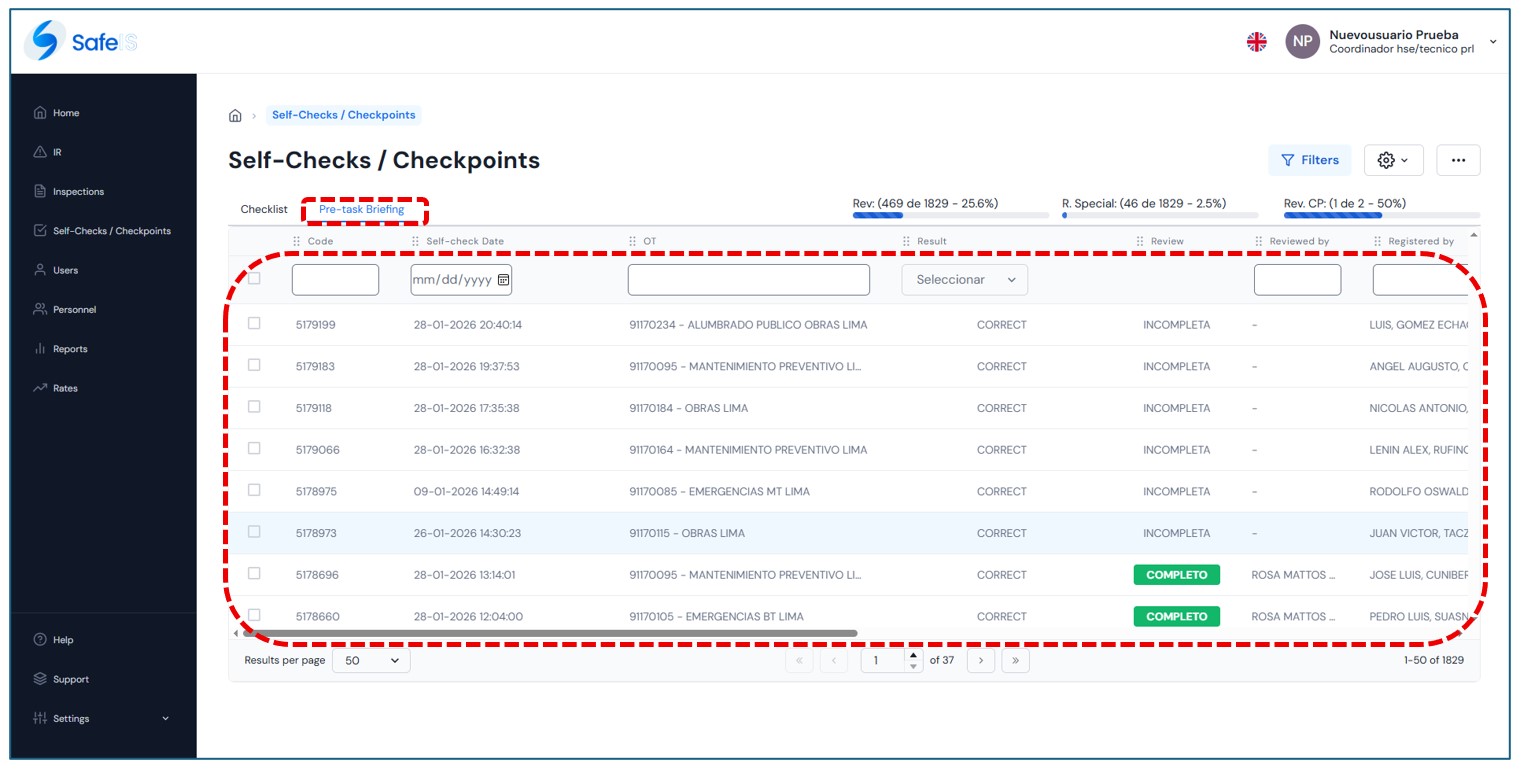This screenshot has height=770, width=1521.
Task: Select the Checklist tab
Action: point(264,210)
